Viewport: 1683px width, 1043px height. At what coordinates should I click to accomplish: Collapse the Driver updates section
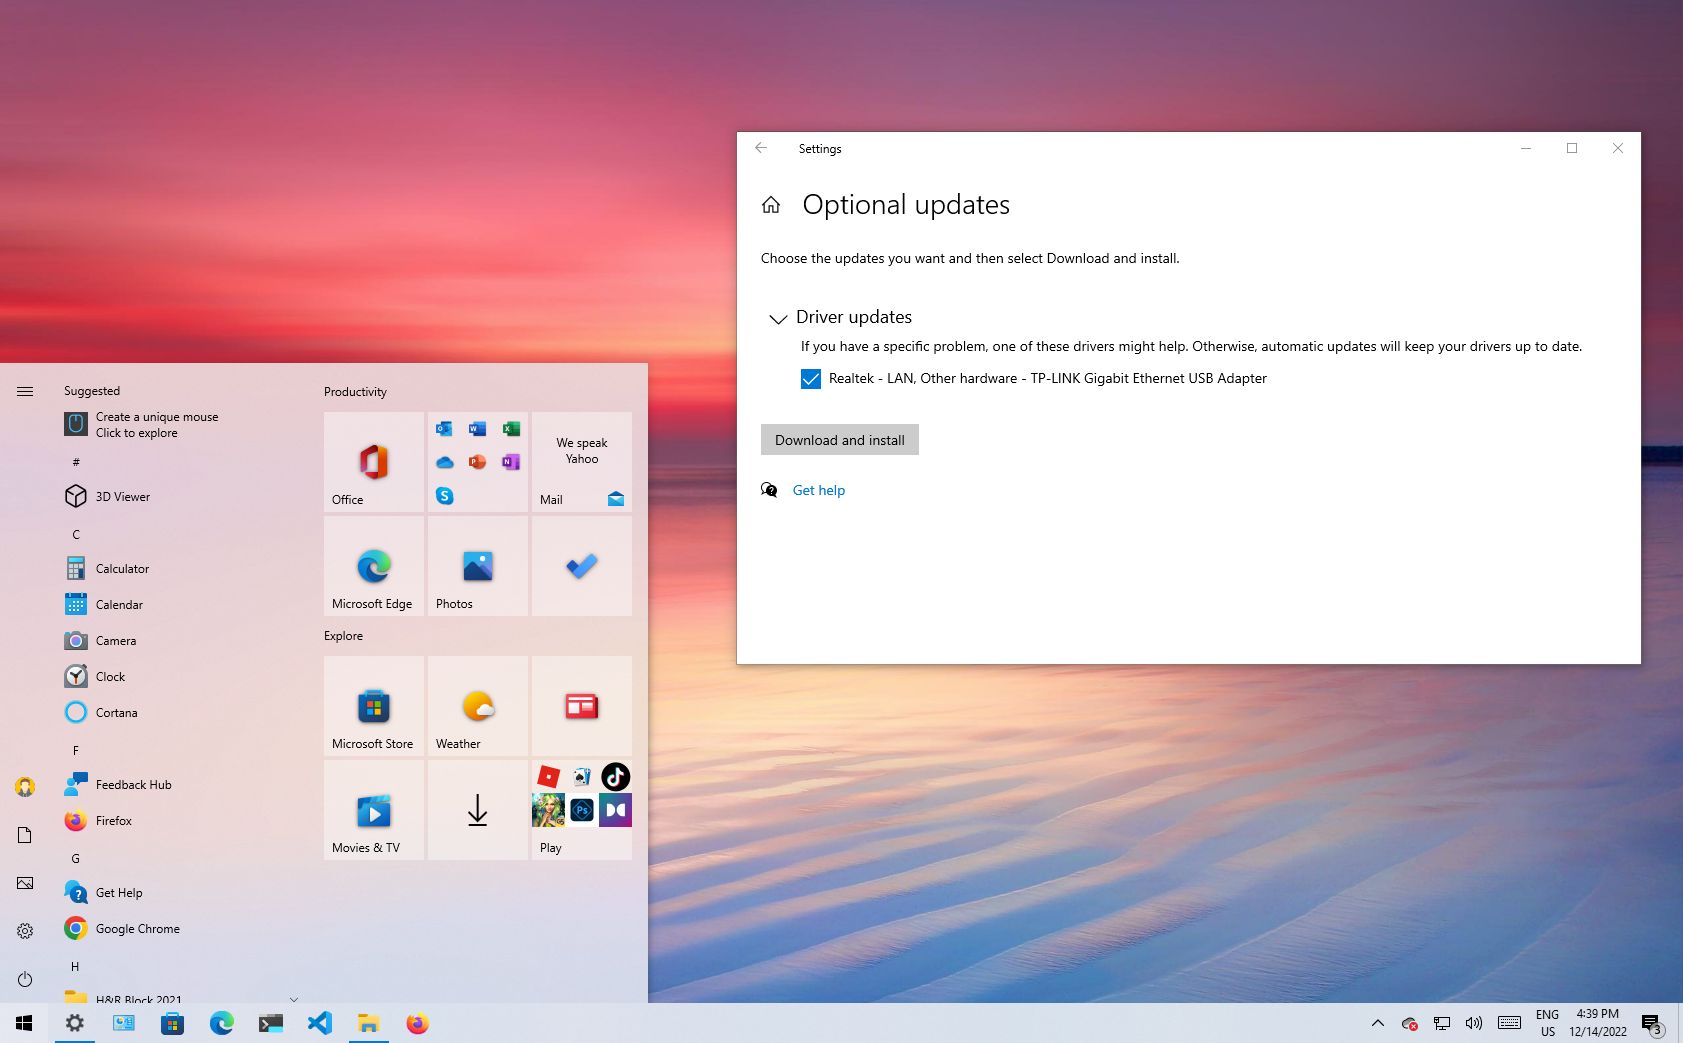point(778,318)
